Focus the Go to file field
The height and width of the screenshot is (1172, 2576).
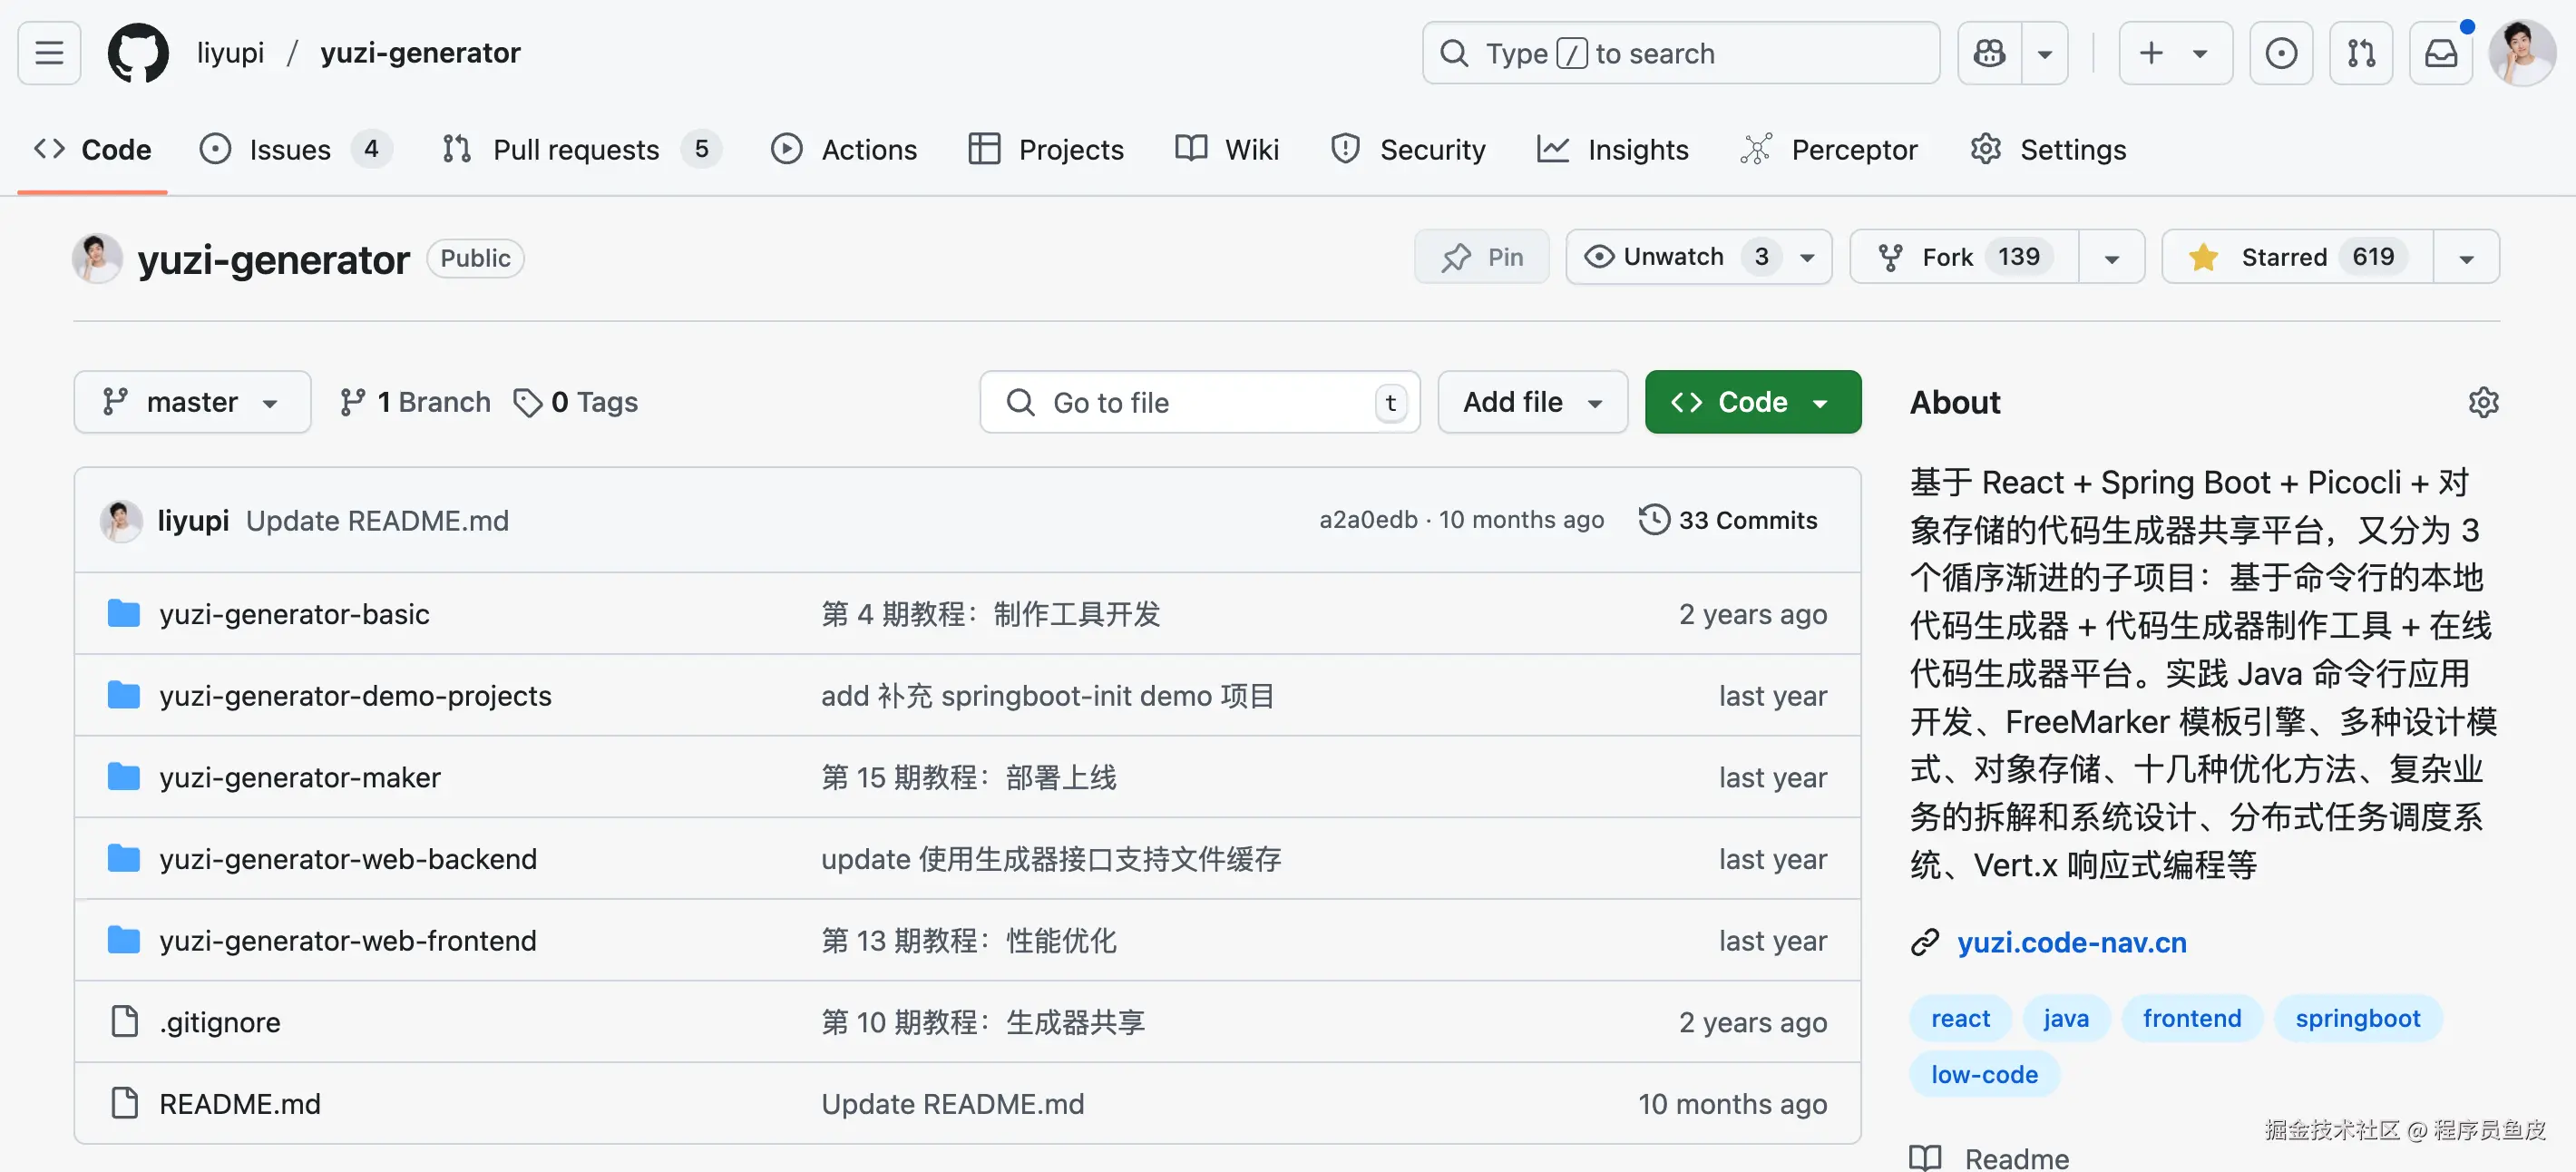click(x=1200, y=402)
